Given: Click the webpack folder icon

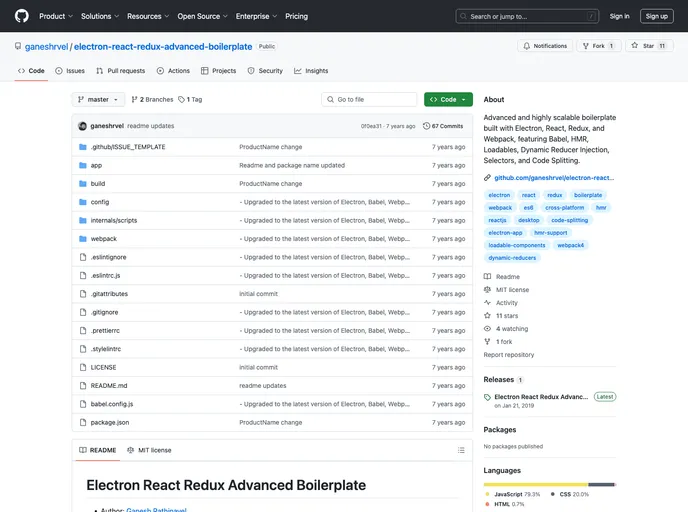Looking at the screenshot, I should 82,239.
